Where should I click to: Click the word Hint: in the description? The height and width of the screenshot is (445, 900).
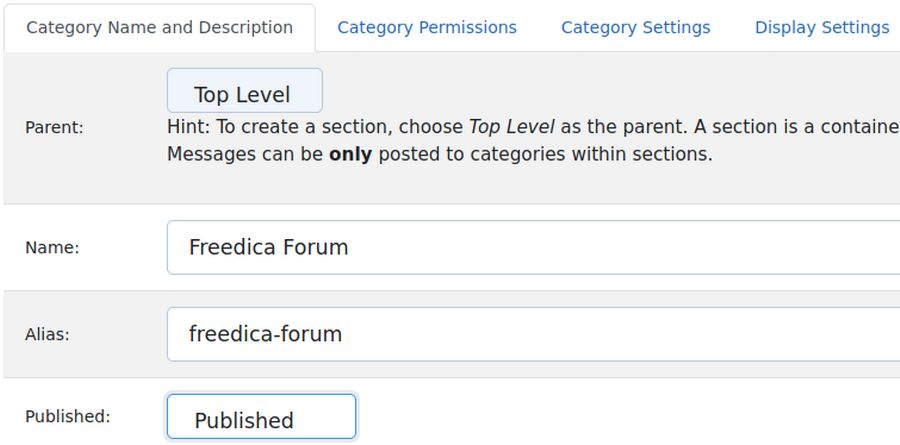(189, 128)
